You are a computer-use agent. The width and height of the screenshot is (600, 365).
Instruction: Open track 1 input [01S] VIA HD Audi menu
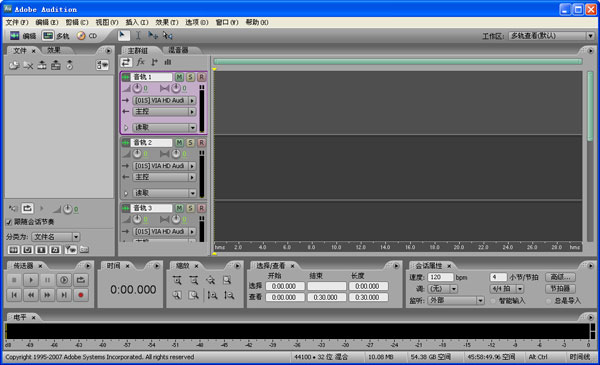point(164,100)
